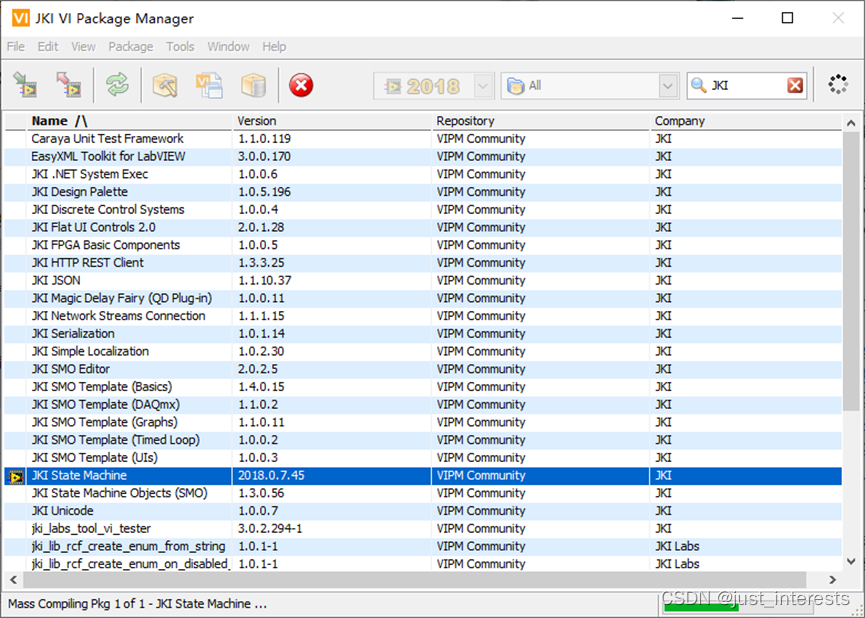
Task: Sort by the Name column header
Action: pos(130,121)
